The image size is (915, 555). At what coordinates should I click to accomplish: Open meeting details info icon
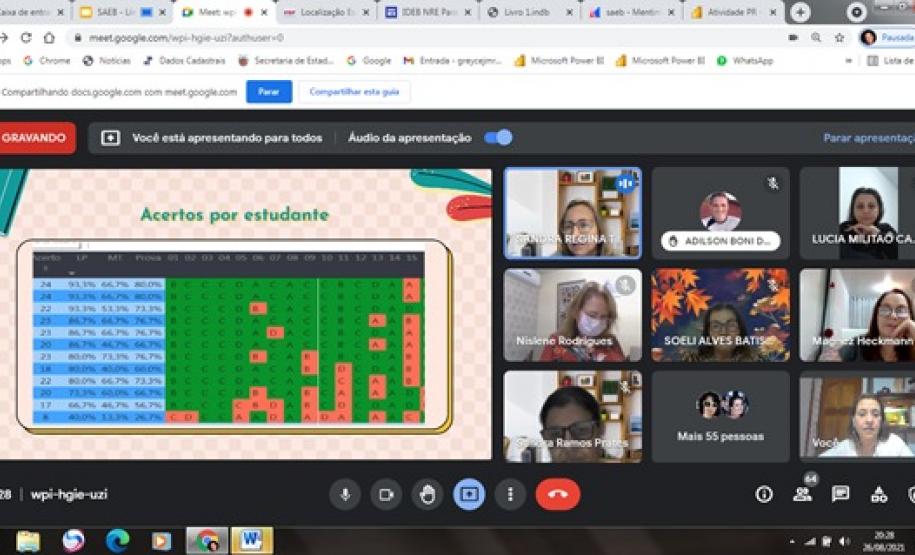[764, 494]
